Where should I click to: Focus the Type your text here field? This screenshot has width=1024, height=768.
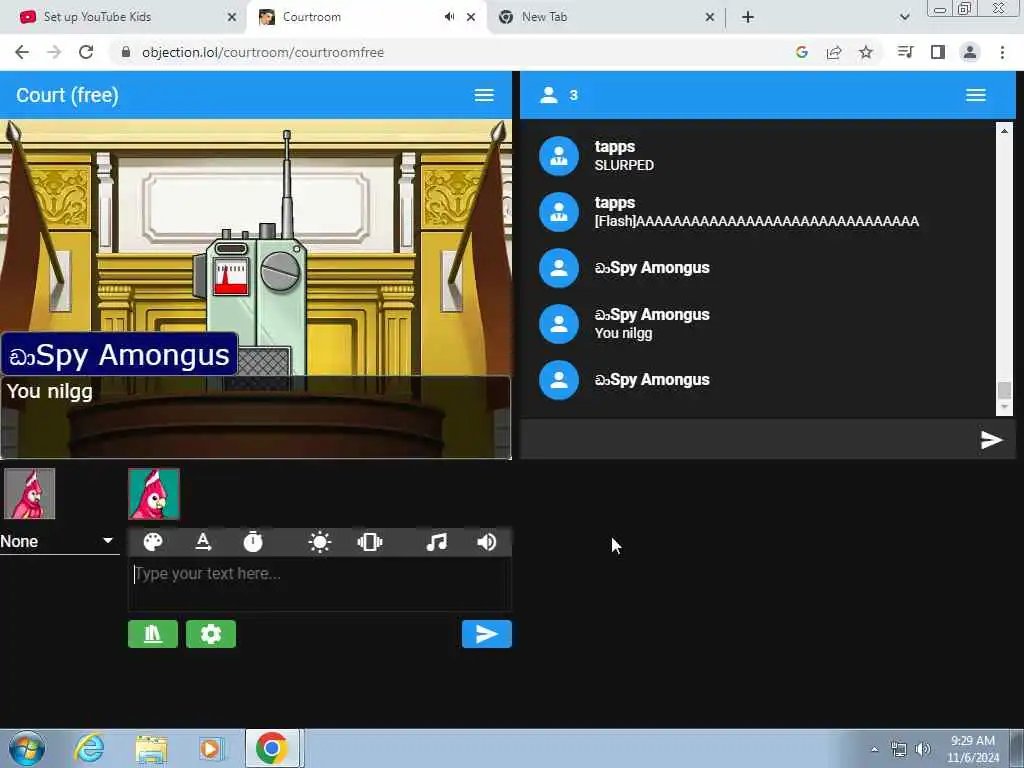[x=320, y=585]
